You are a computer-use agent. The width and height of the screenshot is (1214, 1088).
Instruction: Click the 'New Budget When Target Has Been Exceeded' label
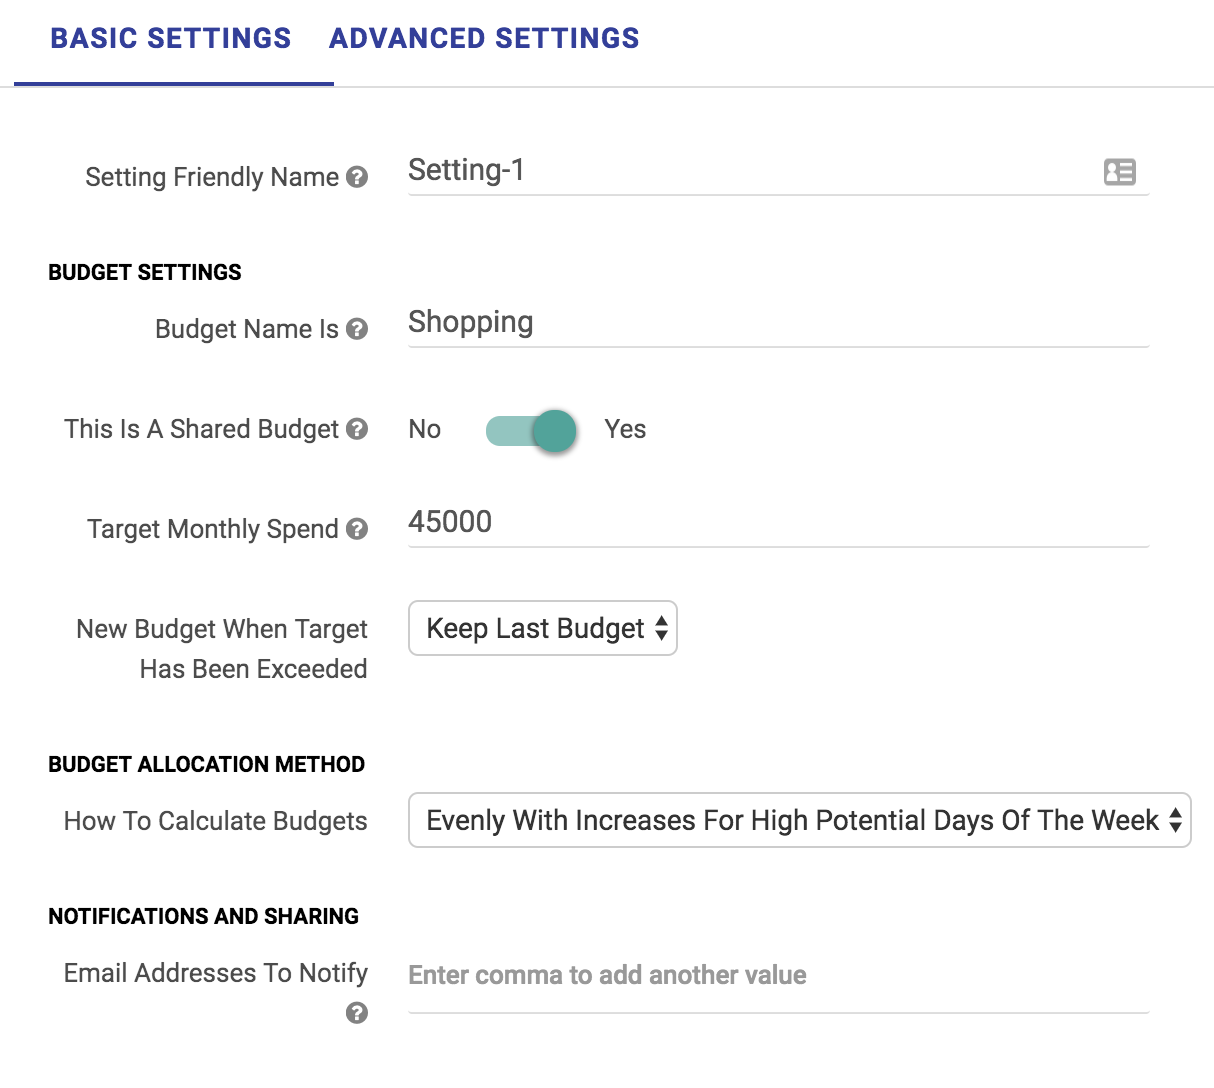click(x=222, y=649)
